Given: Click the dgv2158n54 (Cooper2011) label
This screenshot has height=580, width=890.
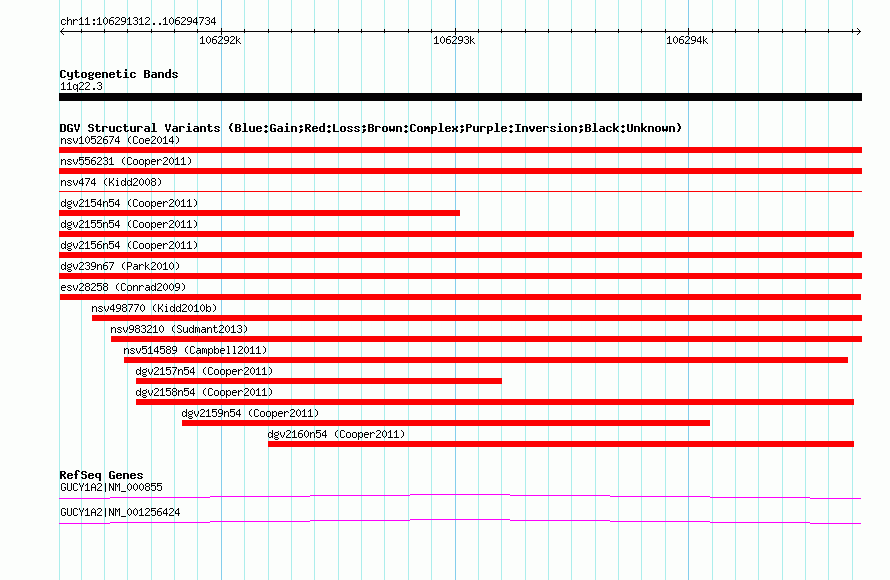Looking at the screenshot, I should [204, 392].
